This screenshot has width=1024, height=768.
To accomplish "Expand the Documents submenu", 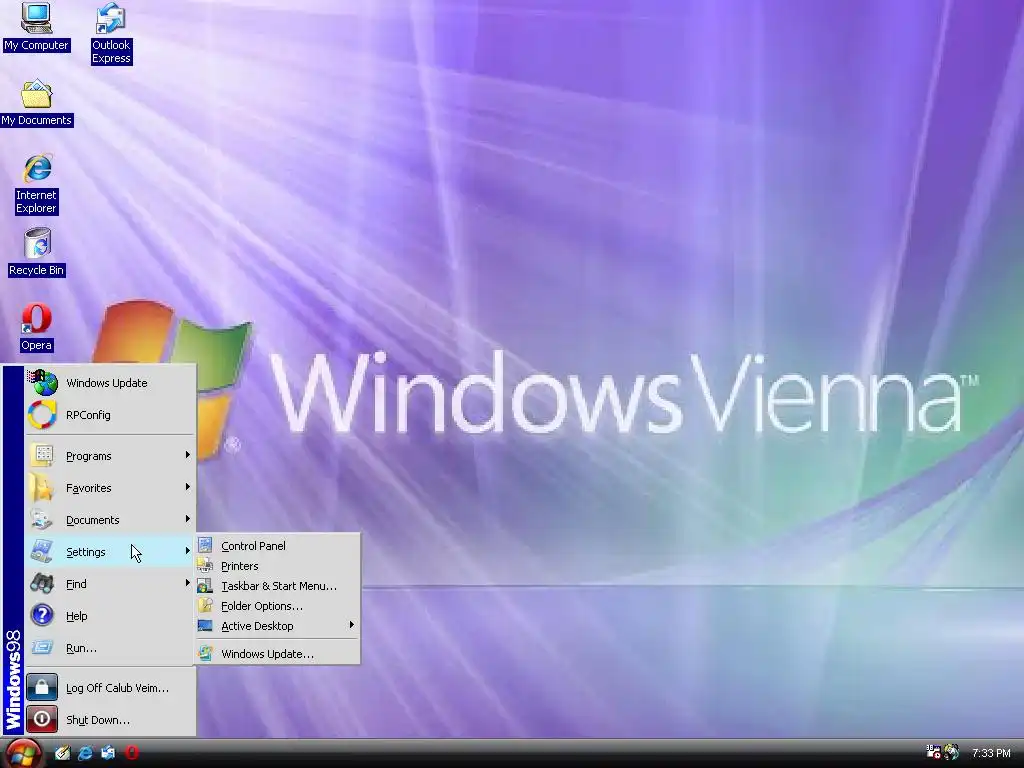I will 110,519.
